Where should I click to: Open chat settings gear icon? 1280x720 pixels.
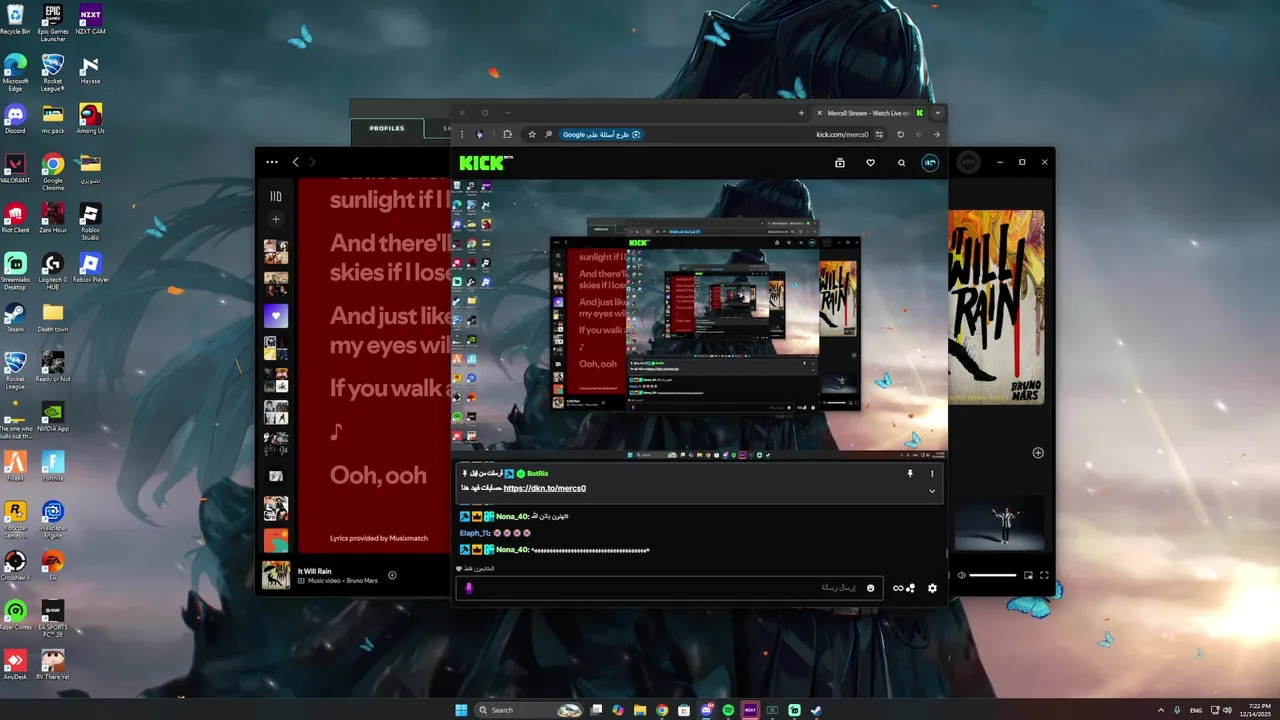tap(932, 588)
